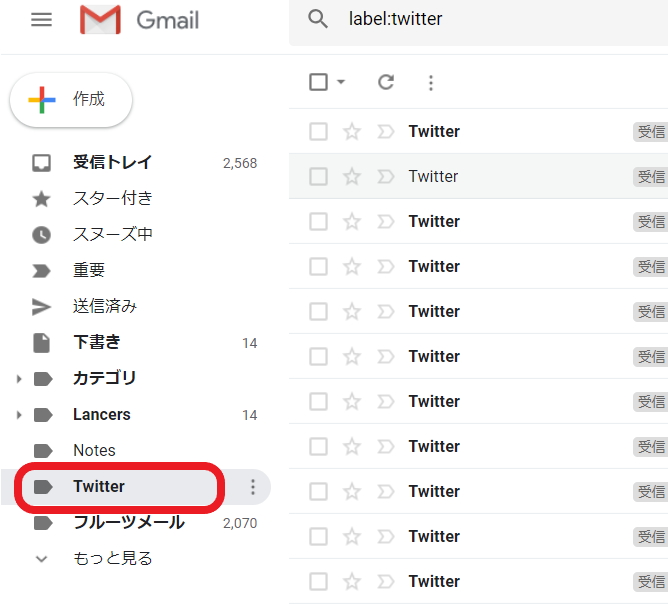This screenshot has width=668, height=610.
Task: Tick the third Twitter email checkbox
Action: click(x=318, y=222)
